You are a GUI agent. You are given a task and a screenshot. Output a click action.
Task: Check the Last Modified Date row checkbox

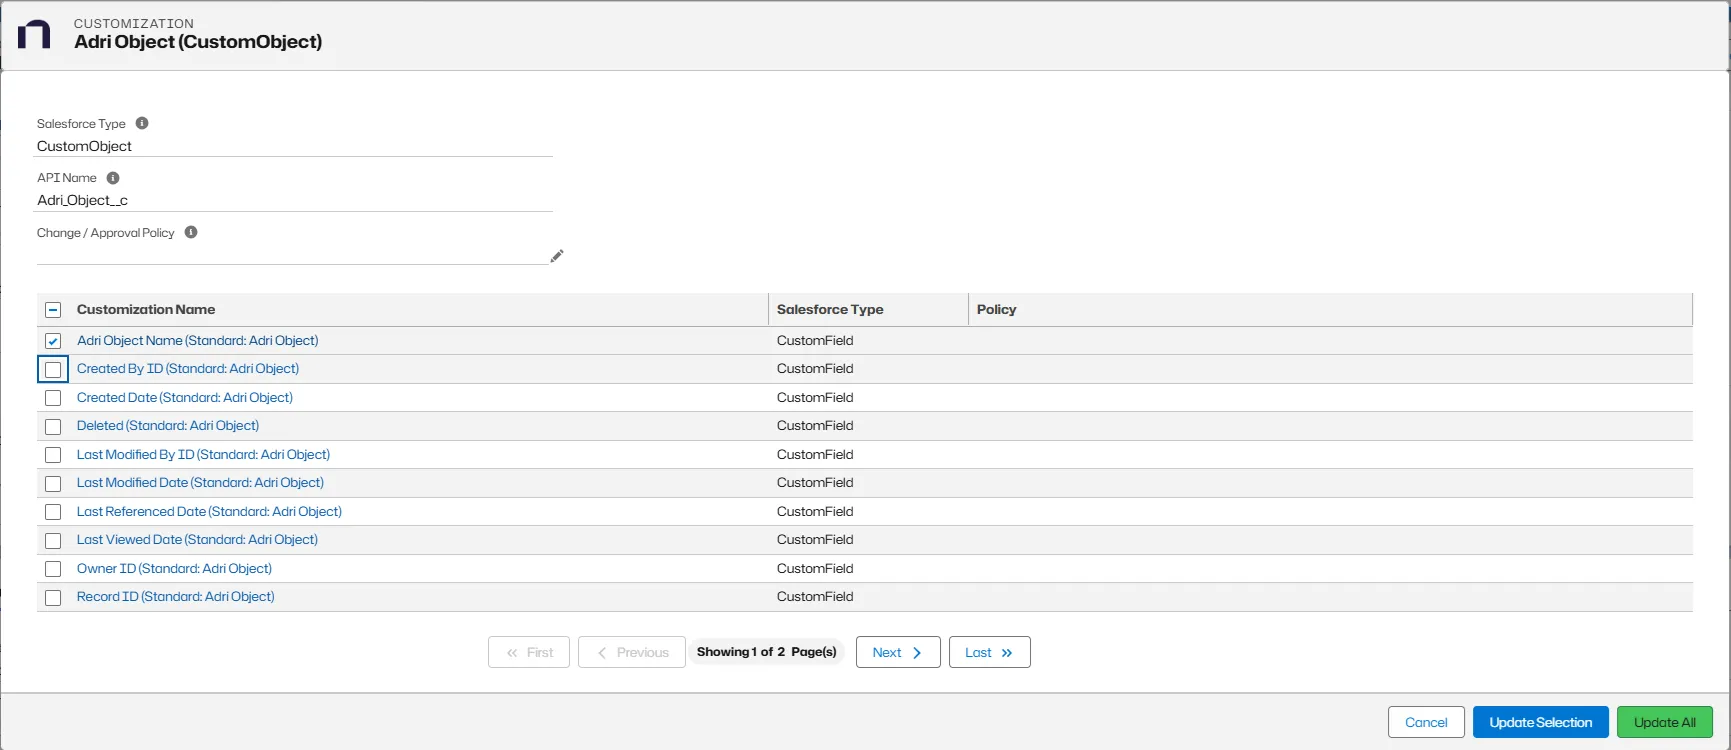pyautogui.click(x=53, y=483)
